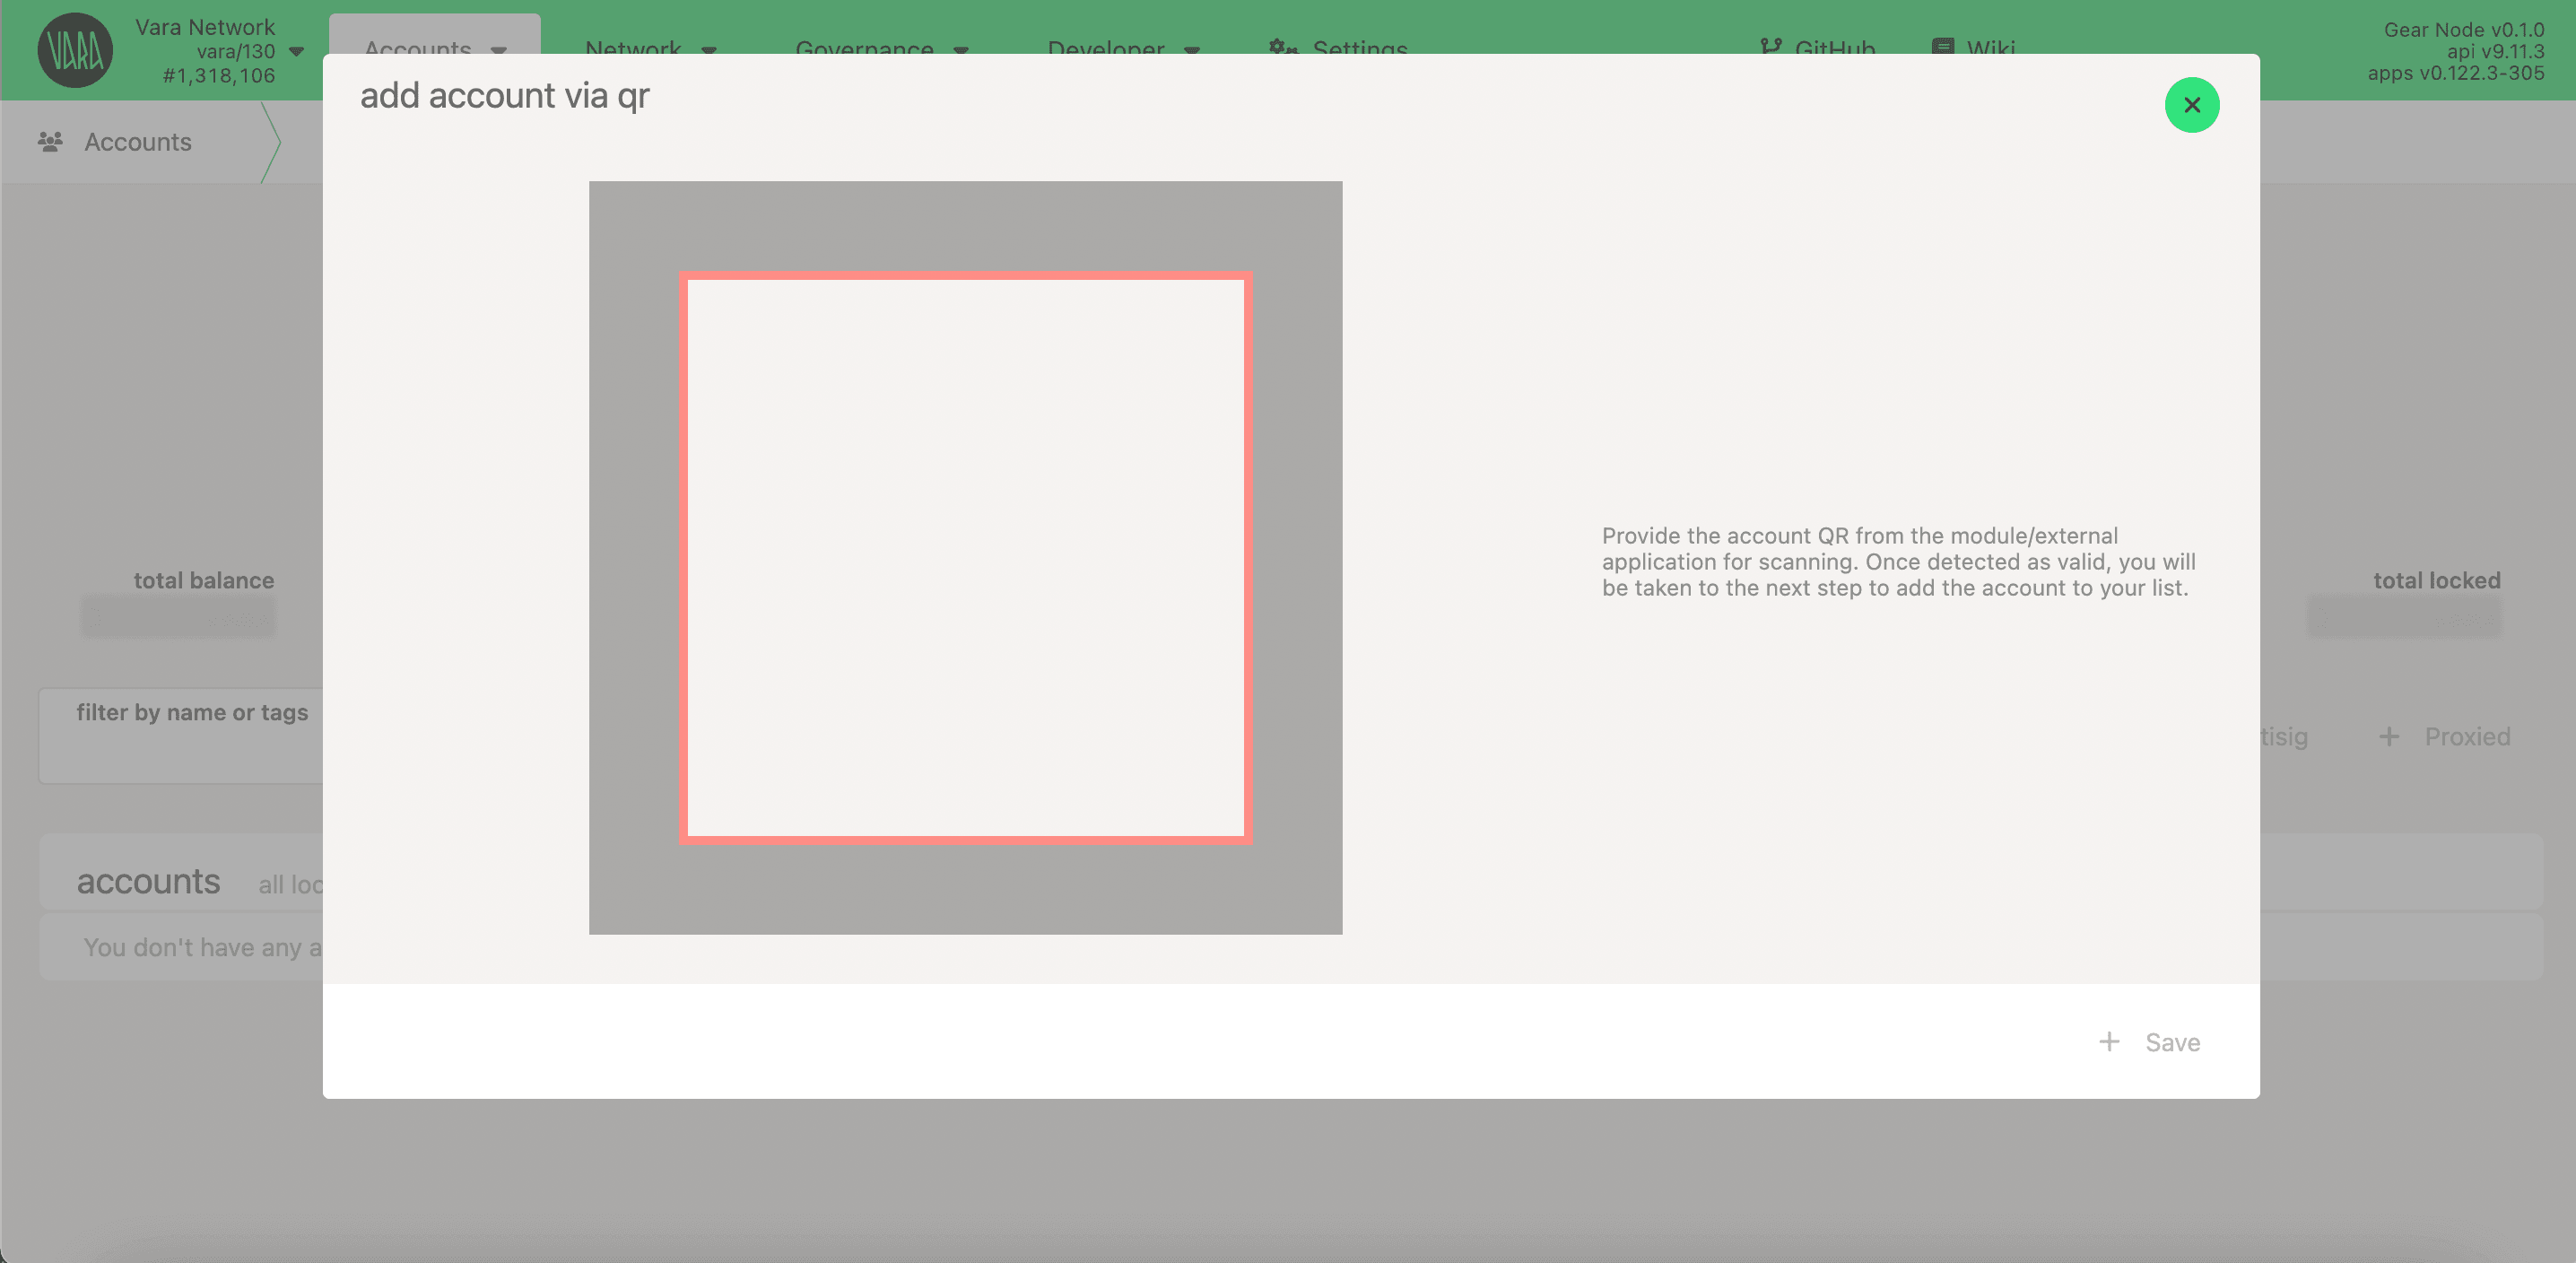The height and width of the screenshot is (1263, 2576).
Task: Click the QR scanner viewfinder area
Action: pos(965,557)
